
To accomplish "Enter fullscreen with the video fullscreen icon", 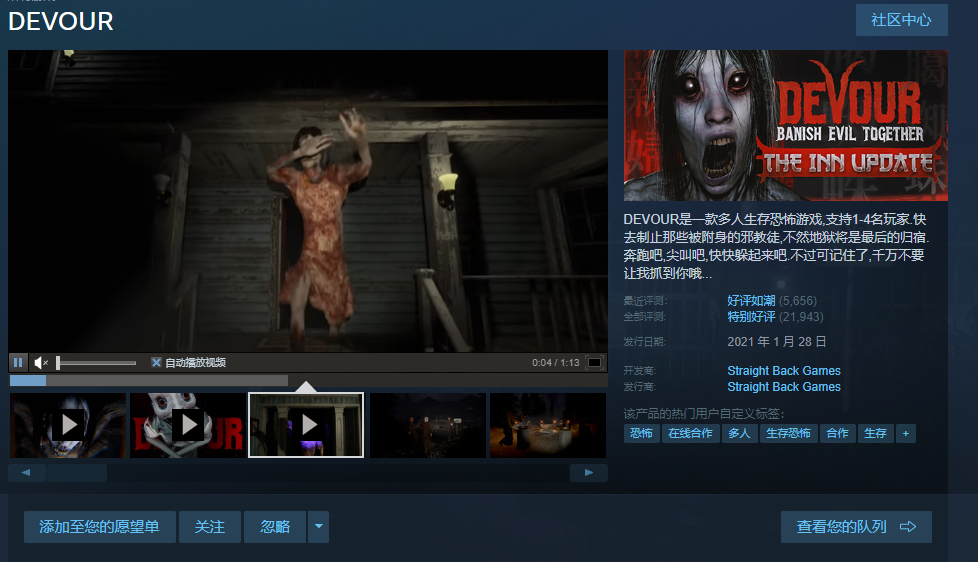I will coord(594,362).
